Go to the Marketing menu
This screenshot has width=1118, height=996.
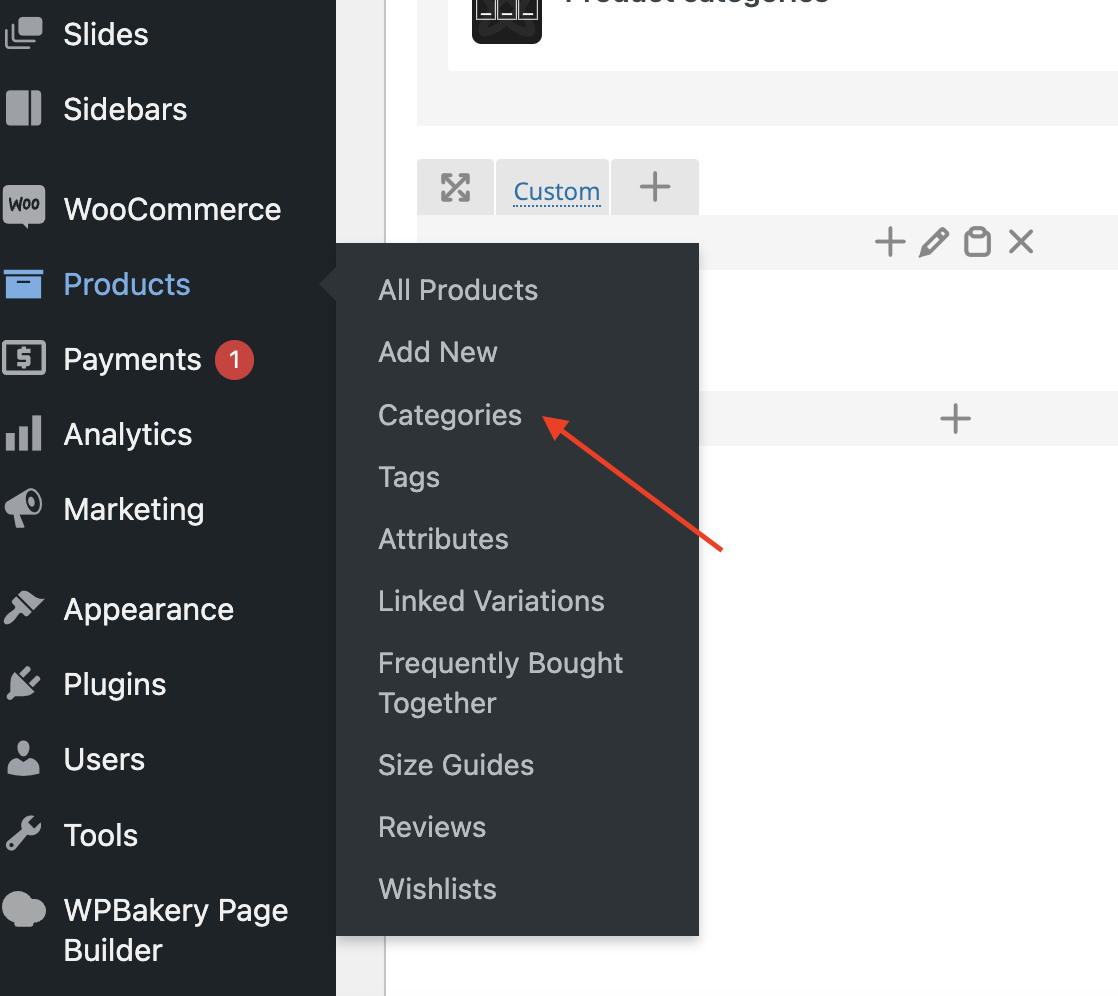[133, 509]
